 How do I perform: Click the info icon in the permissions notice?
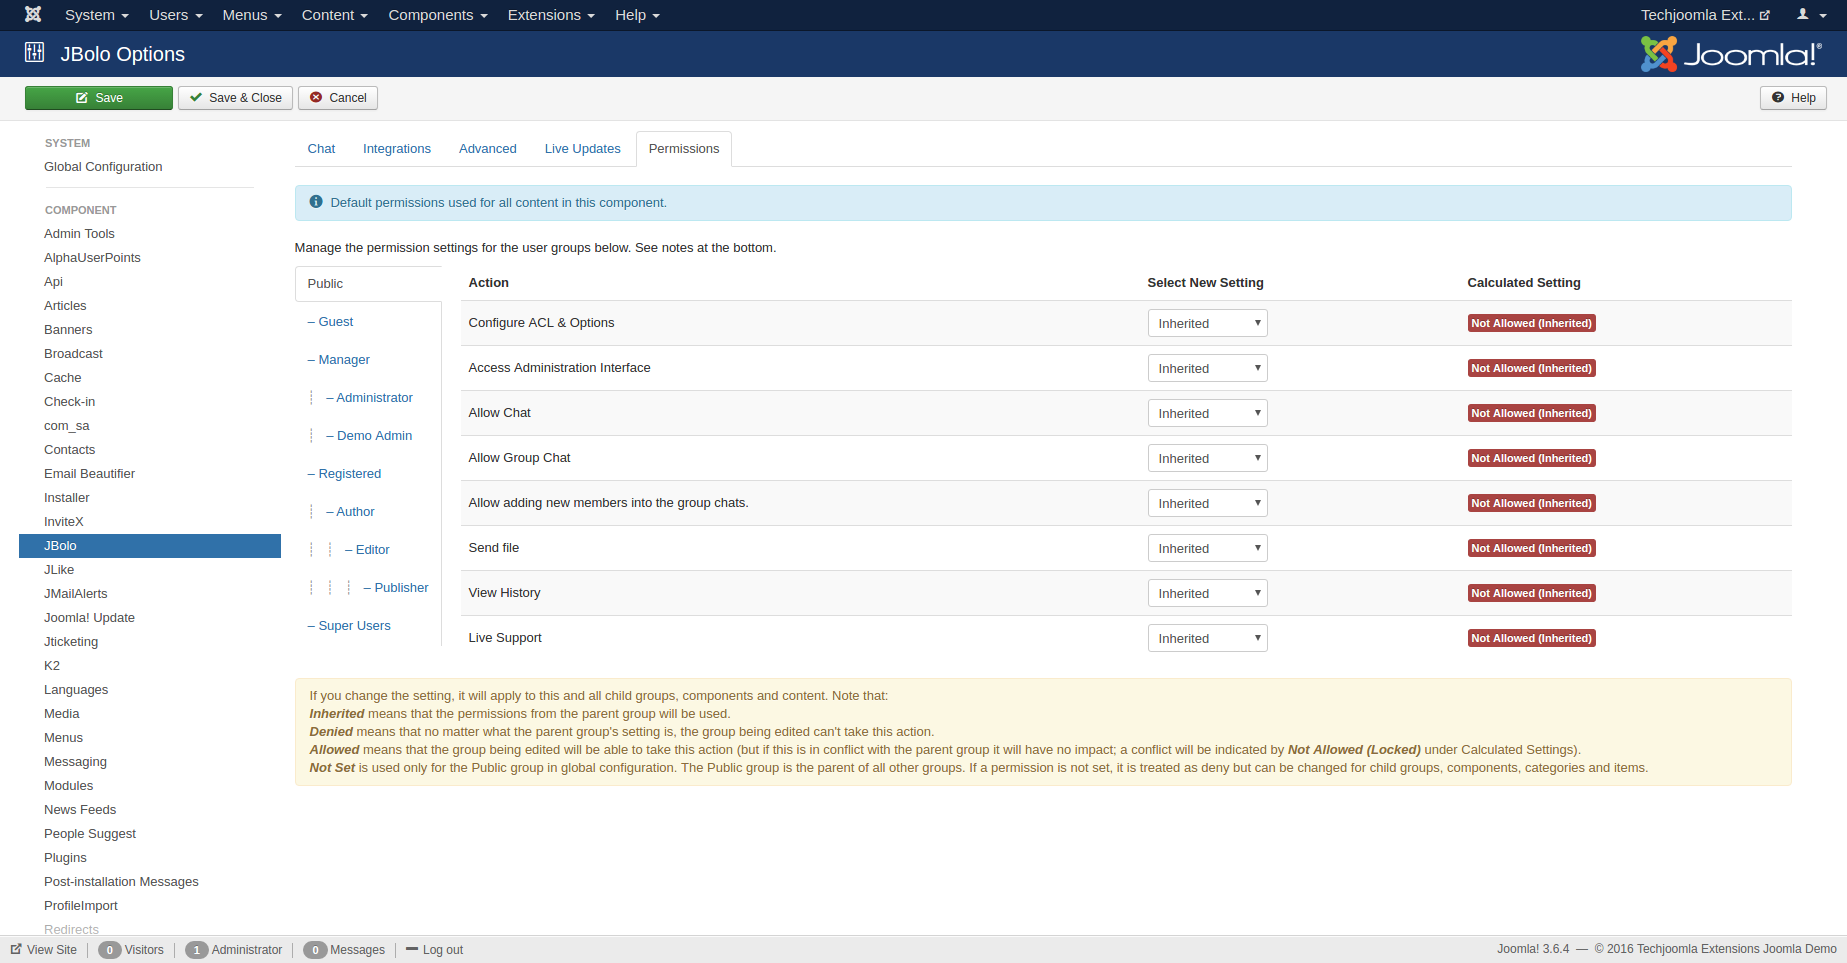316,202
